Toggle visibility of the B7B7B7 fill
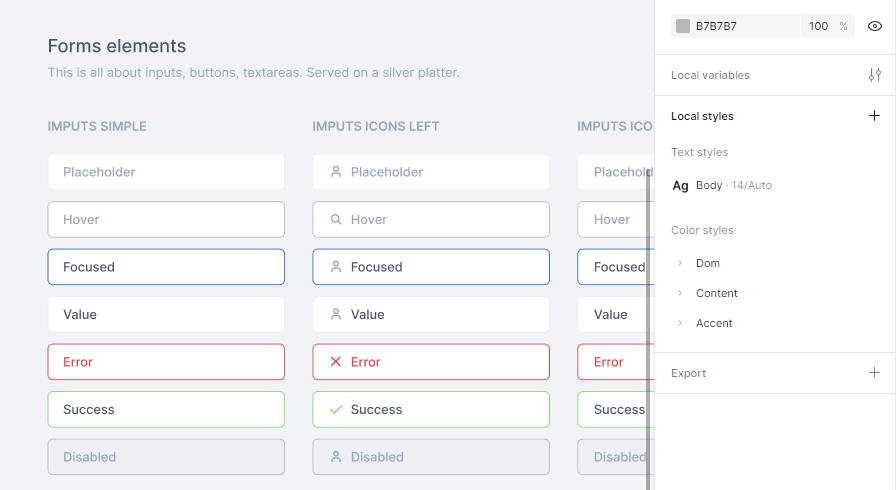 pyautogui.click(x=875, y=26)
